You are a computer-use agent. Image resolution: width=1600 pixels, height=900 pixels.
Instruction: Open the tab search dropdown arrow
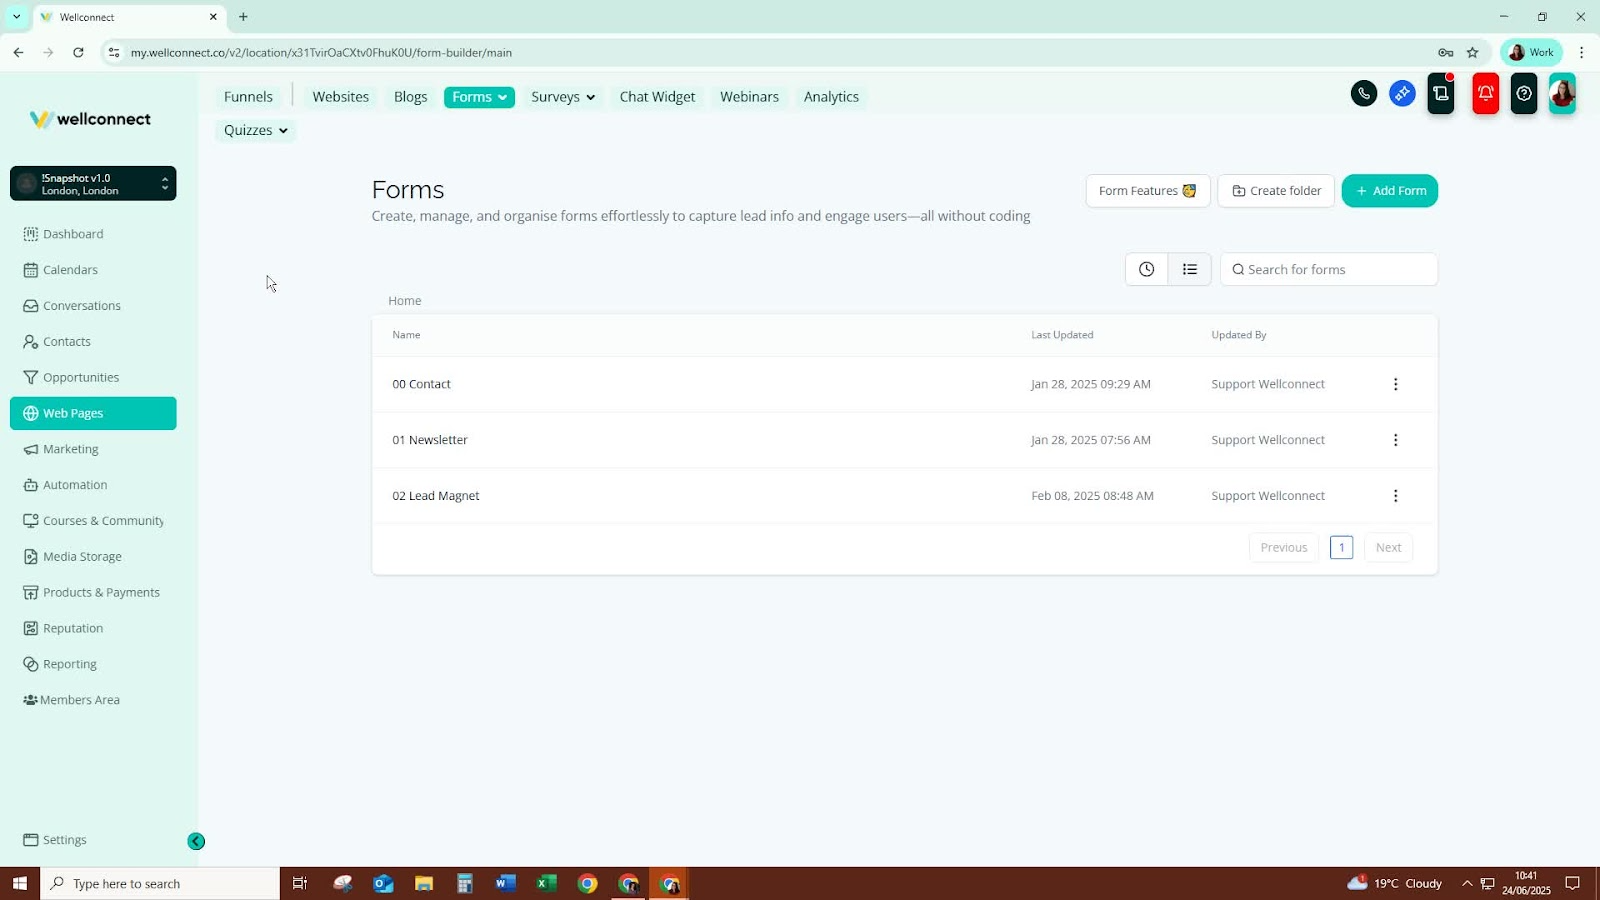16,17
